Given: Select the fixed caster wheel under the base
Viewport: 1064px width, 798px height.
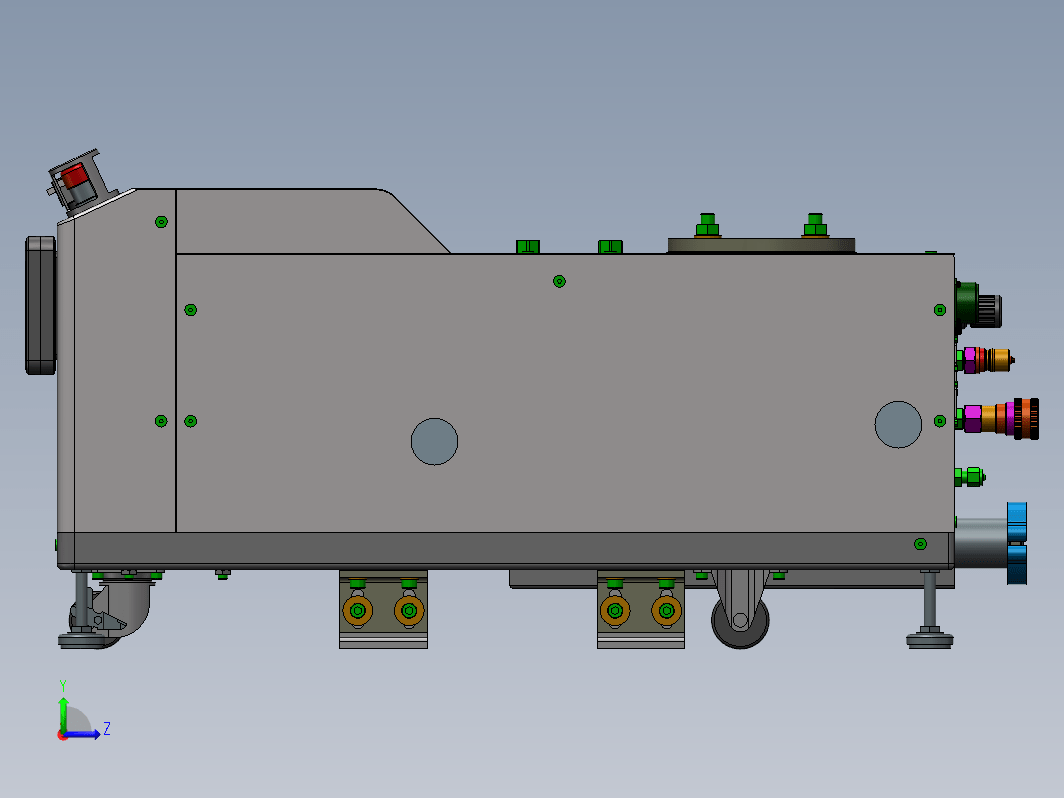Looking at the screenshot, I should (x=740, y=620).
